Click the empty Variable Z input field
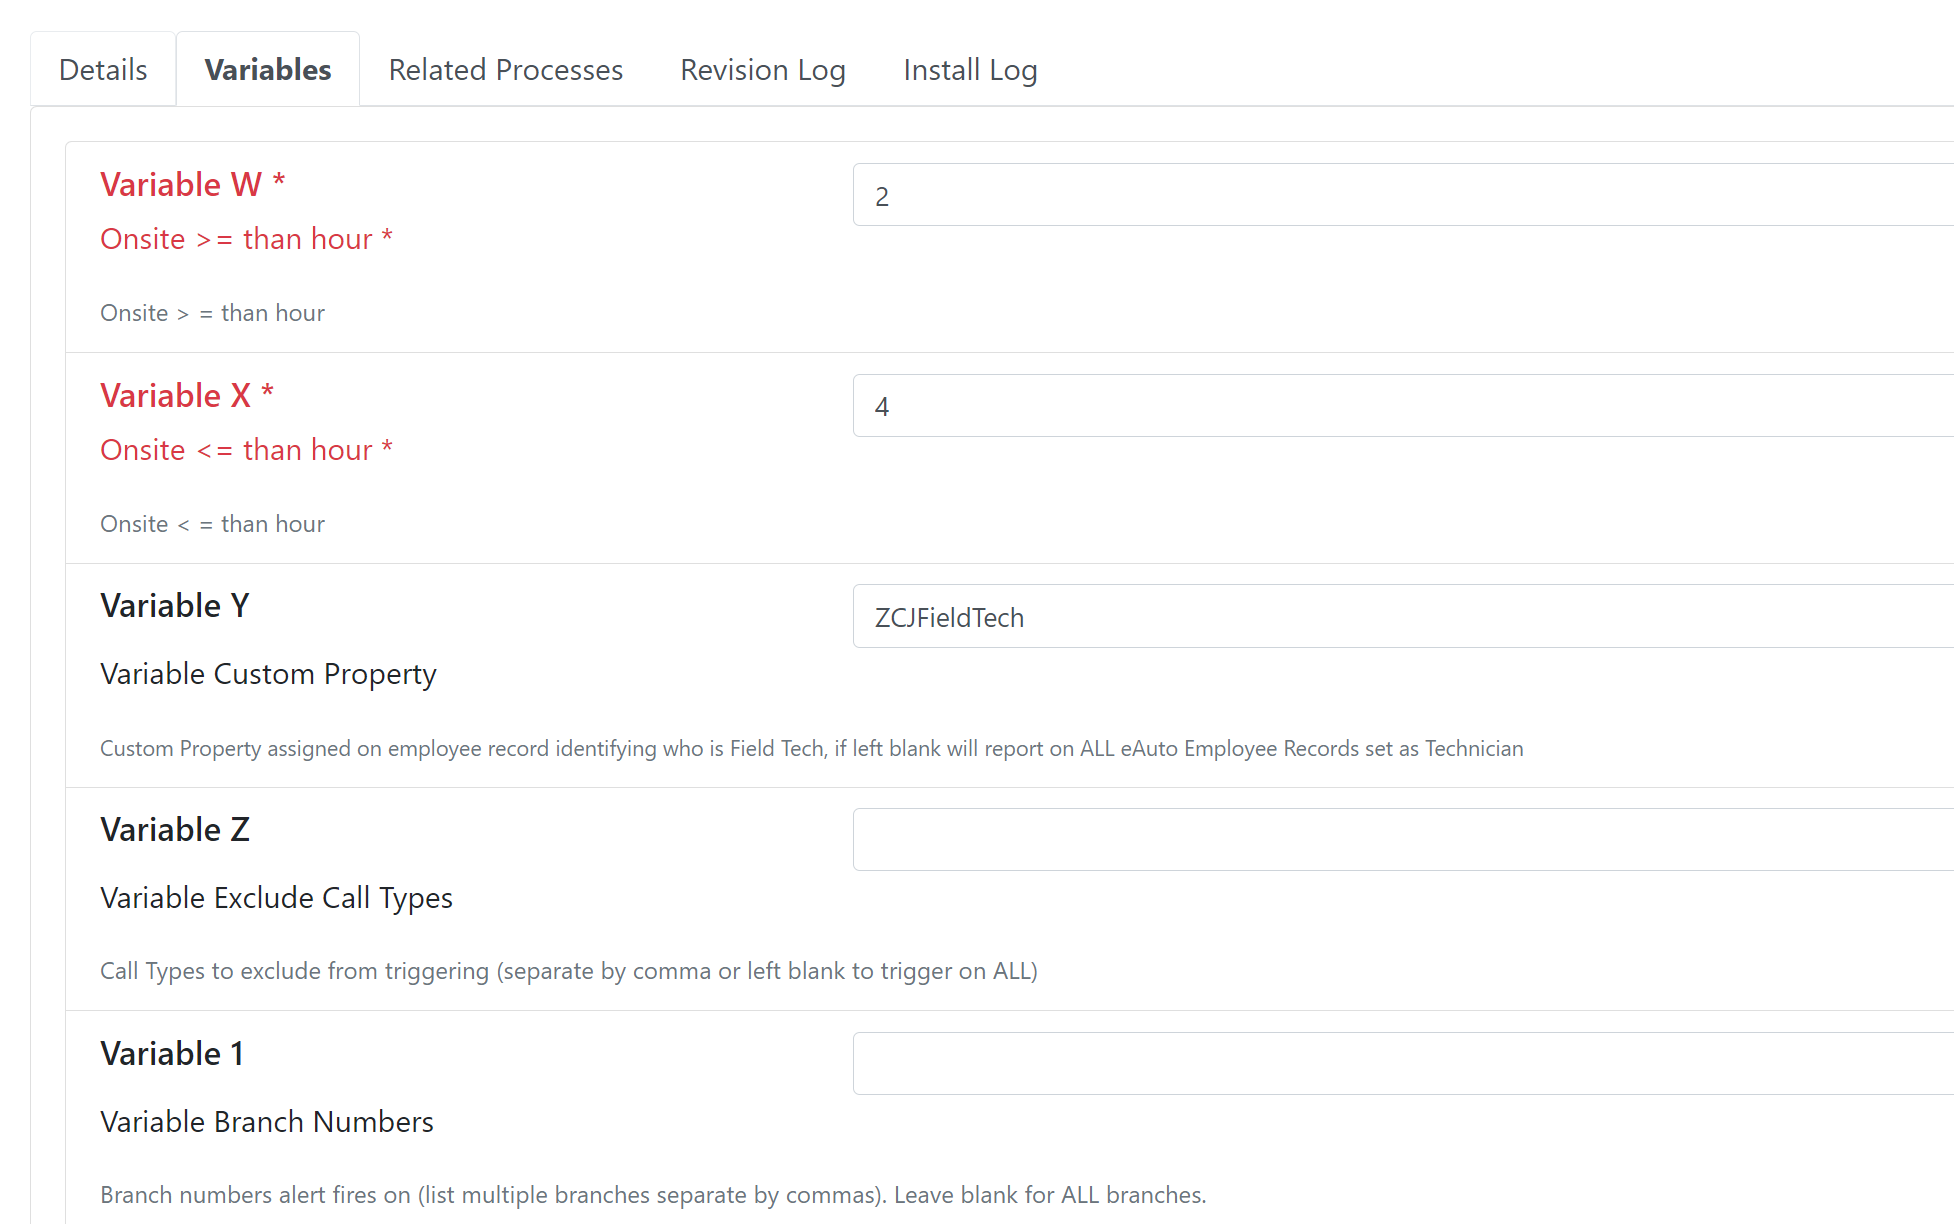Image resolution: width=1954 pixels, height=1224 pixels. coord(1403,839)
